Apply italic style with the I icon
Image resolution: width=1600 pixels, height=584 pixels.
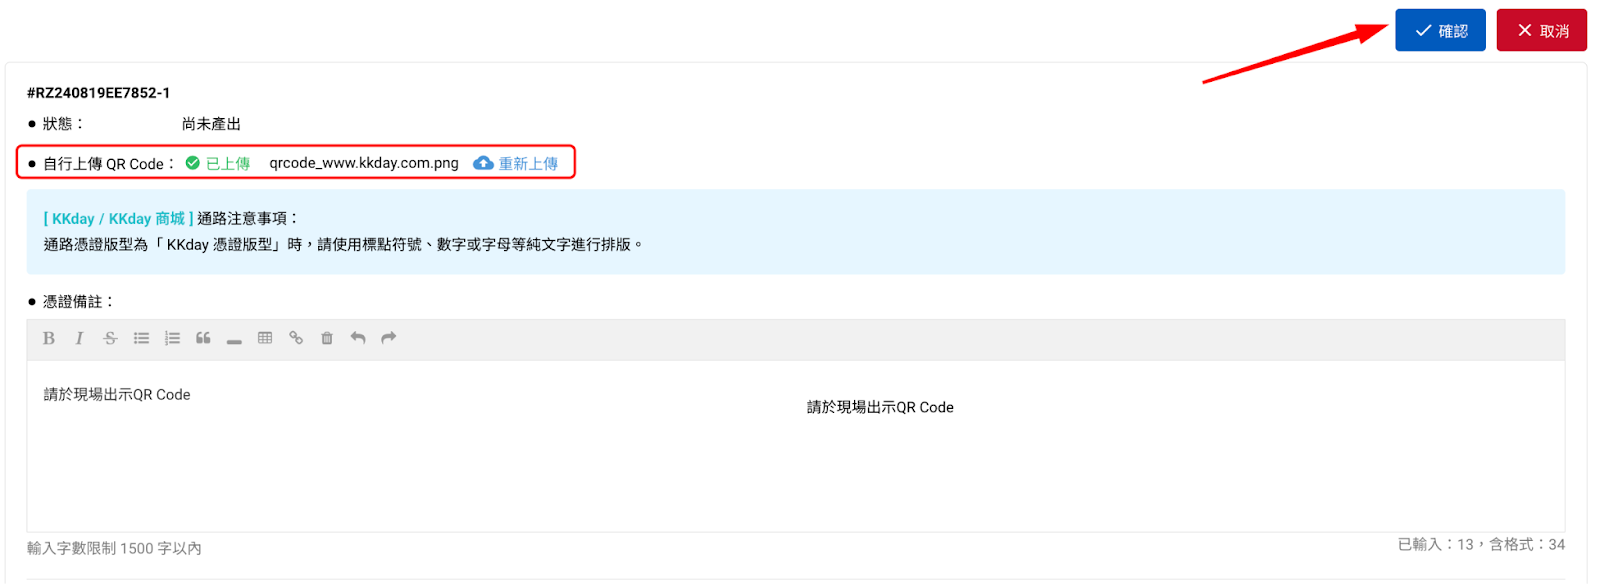pos(79,338)
